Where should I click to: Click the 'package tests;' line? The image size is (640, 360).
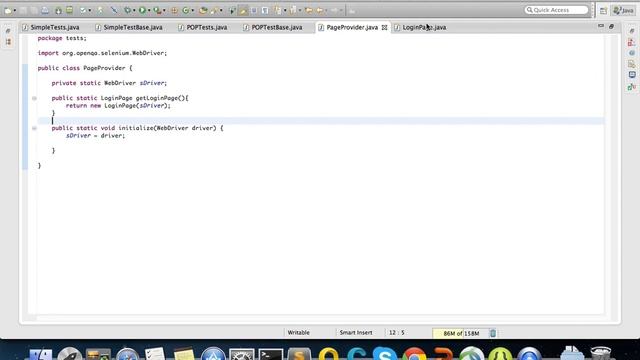coord(62,38)
